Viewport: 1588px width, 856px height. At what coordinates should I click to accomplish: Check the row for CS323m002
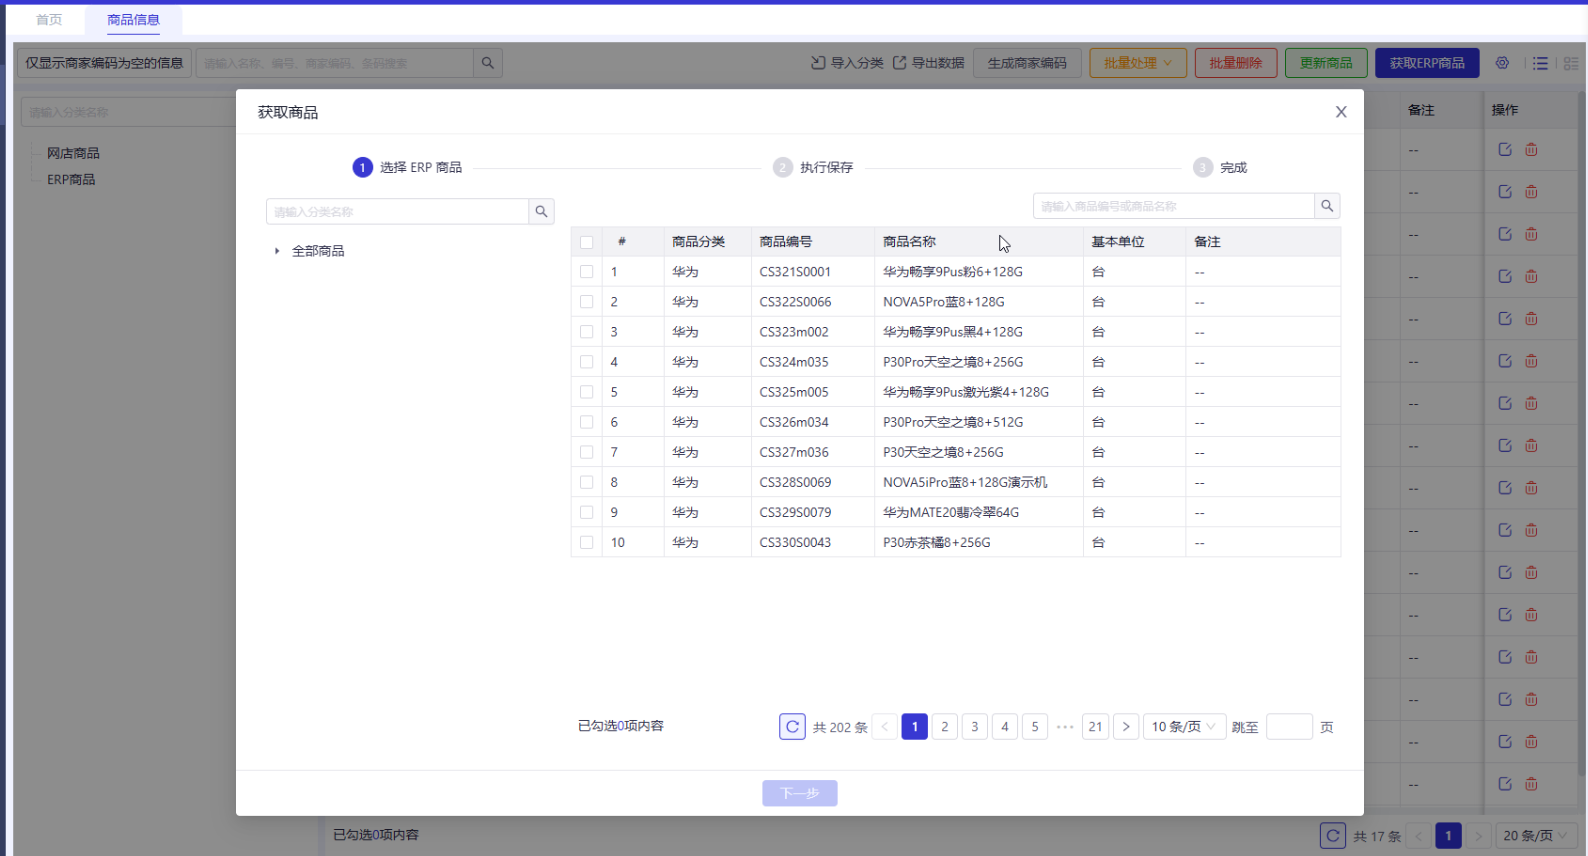tap(586, 332)
